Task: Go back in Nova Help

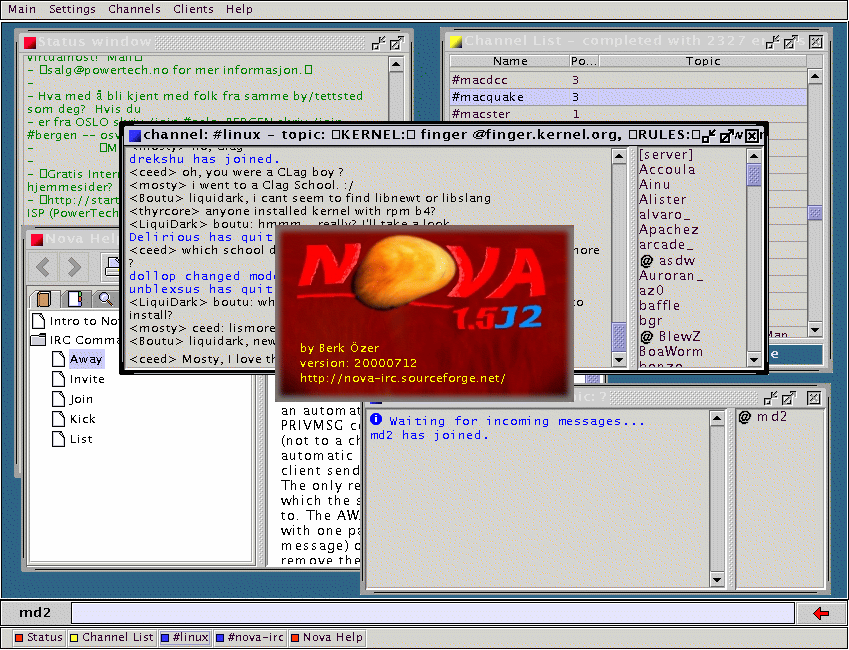Action: [43, 266]
